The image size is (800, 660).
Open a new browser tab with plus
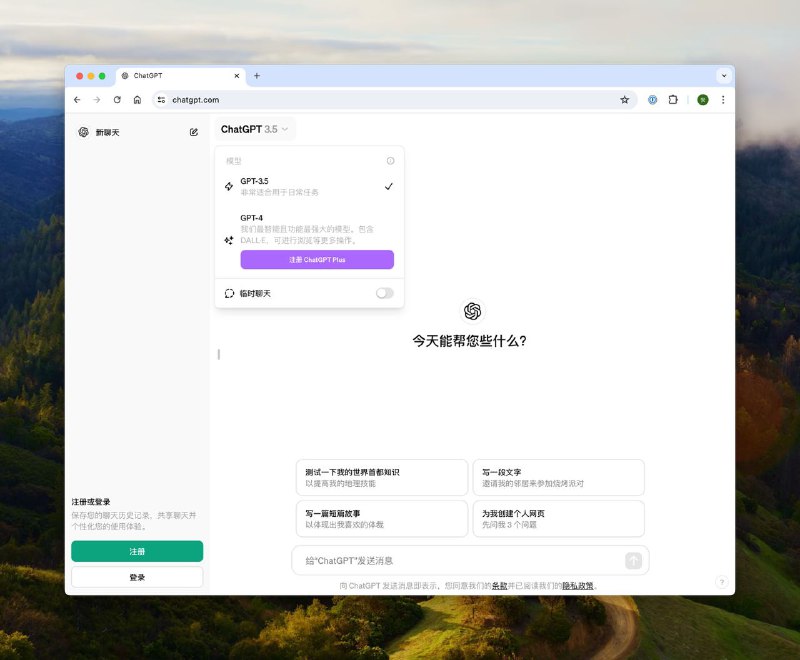(x=257, y=75)
